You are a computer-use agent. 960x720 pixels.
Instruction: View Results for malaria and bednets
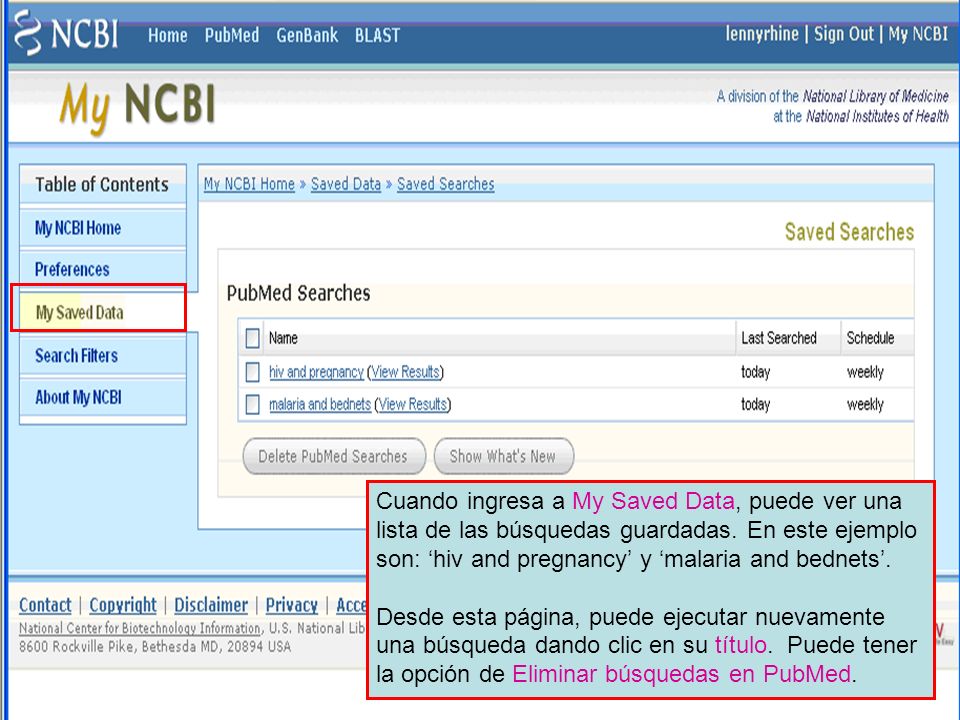tap(413, 405)
